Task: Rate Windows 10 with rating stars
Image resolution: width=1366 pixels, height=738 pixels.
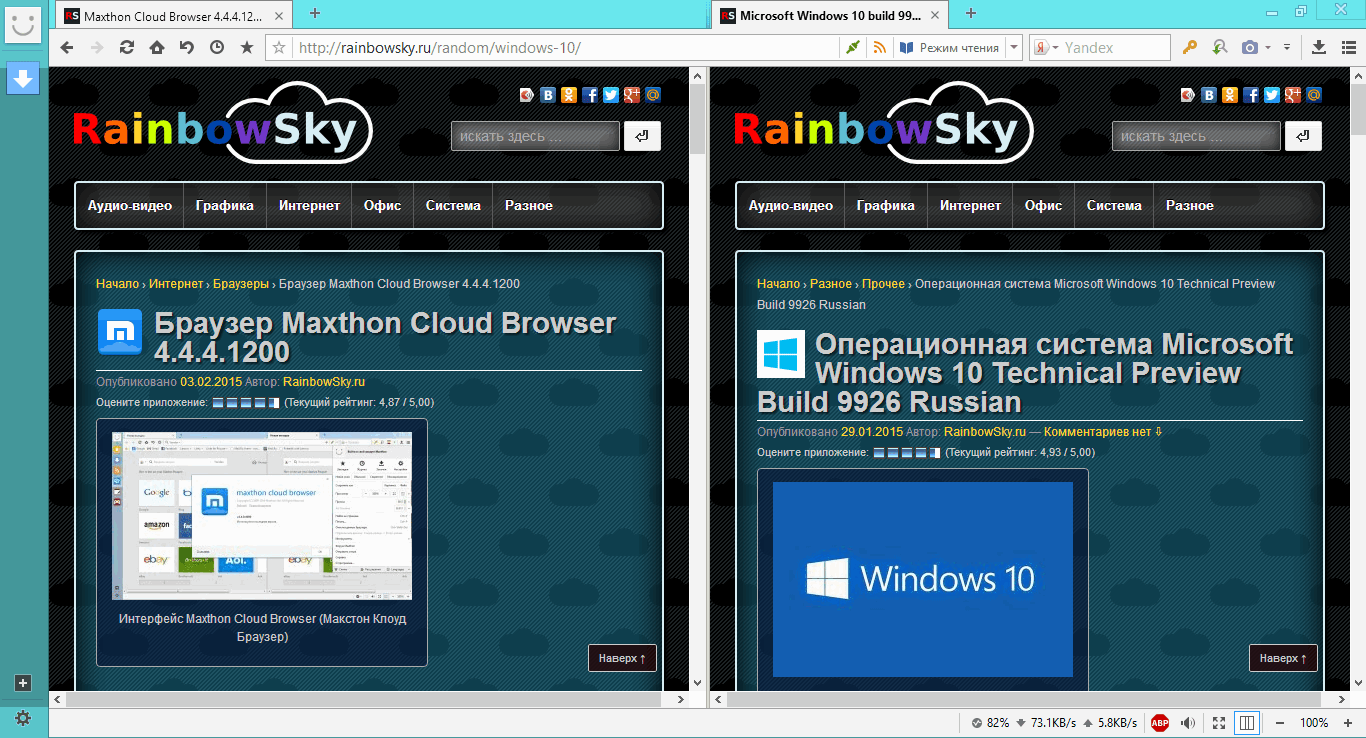Action: [x=907, y=452]
